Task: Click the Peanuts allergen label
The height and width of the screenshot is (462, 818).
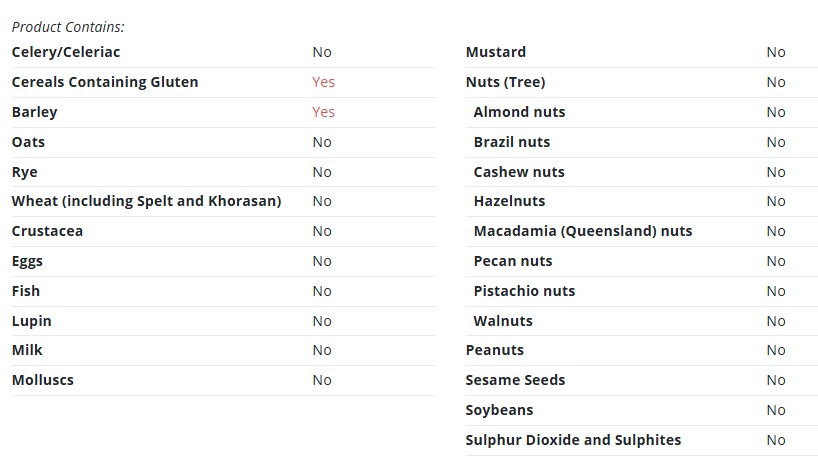Action: (x=495, y=350)
